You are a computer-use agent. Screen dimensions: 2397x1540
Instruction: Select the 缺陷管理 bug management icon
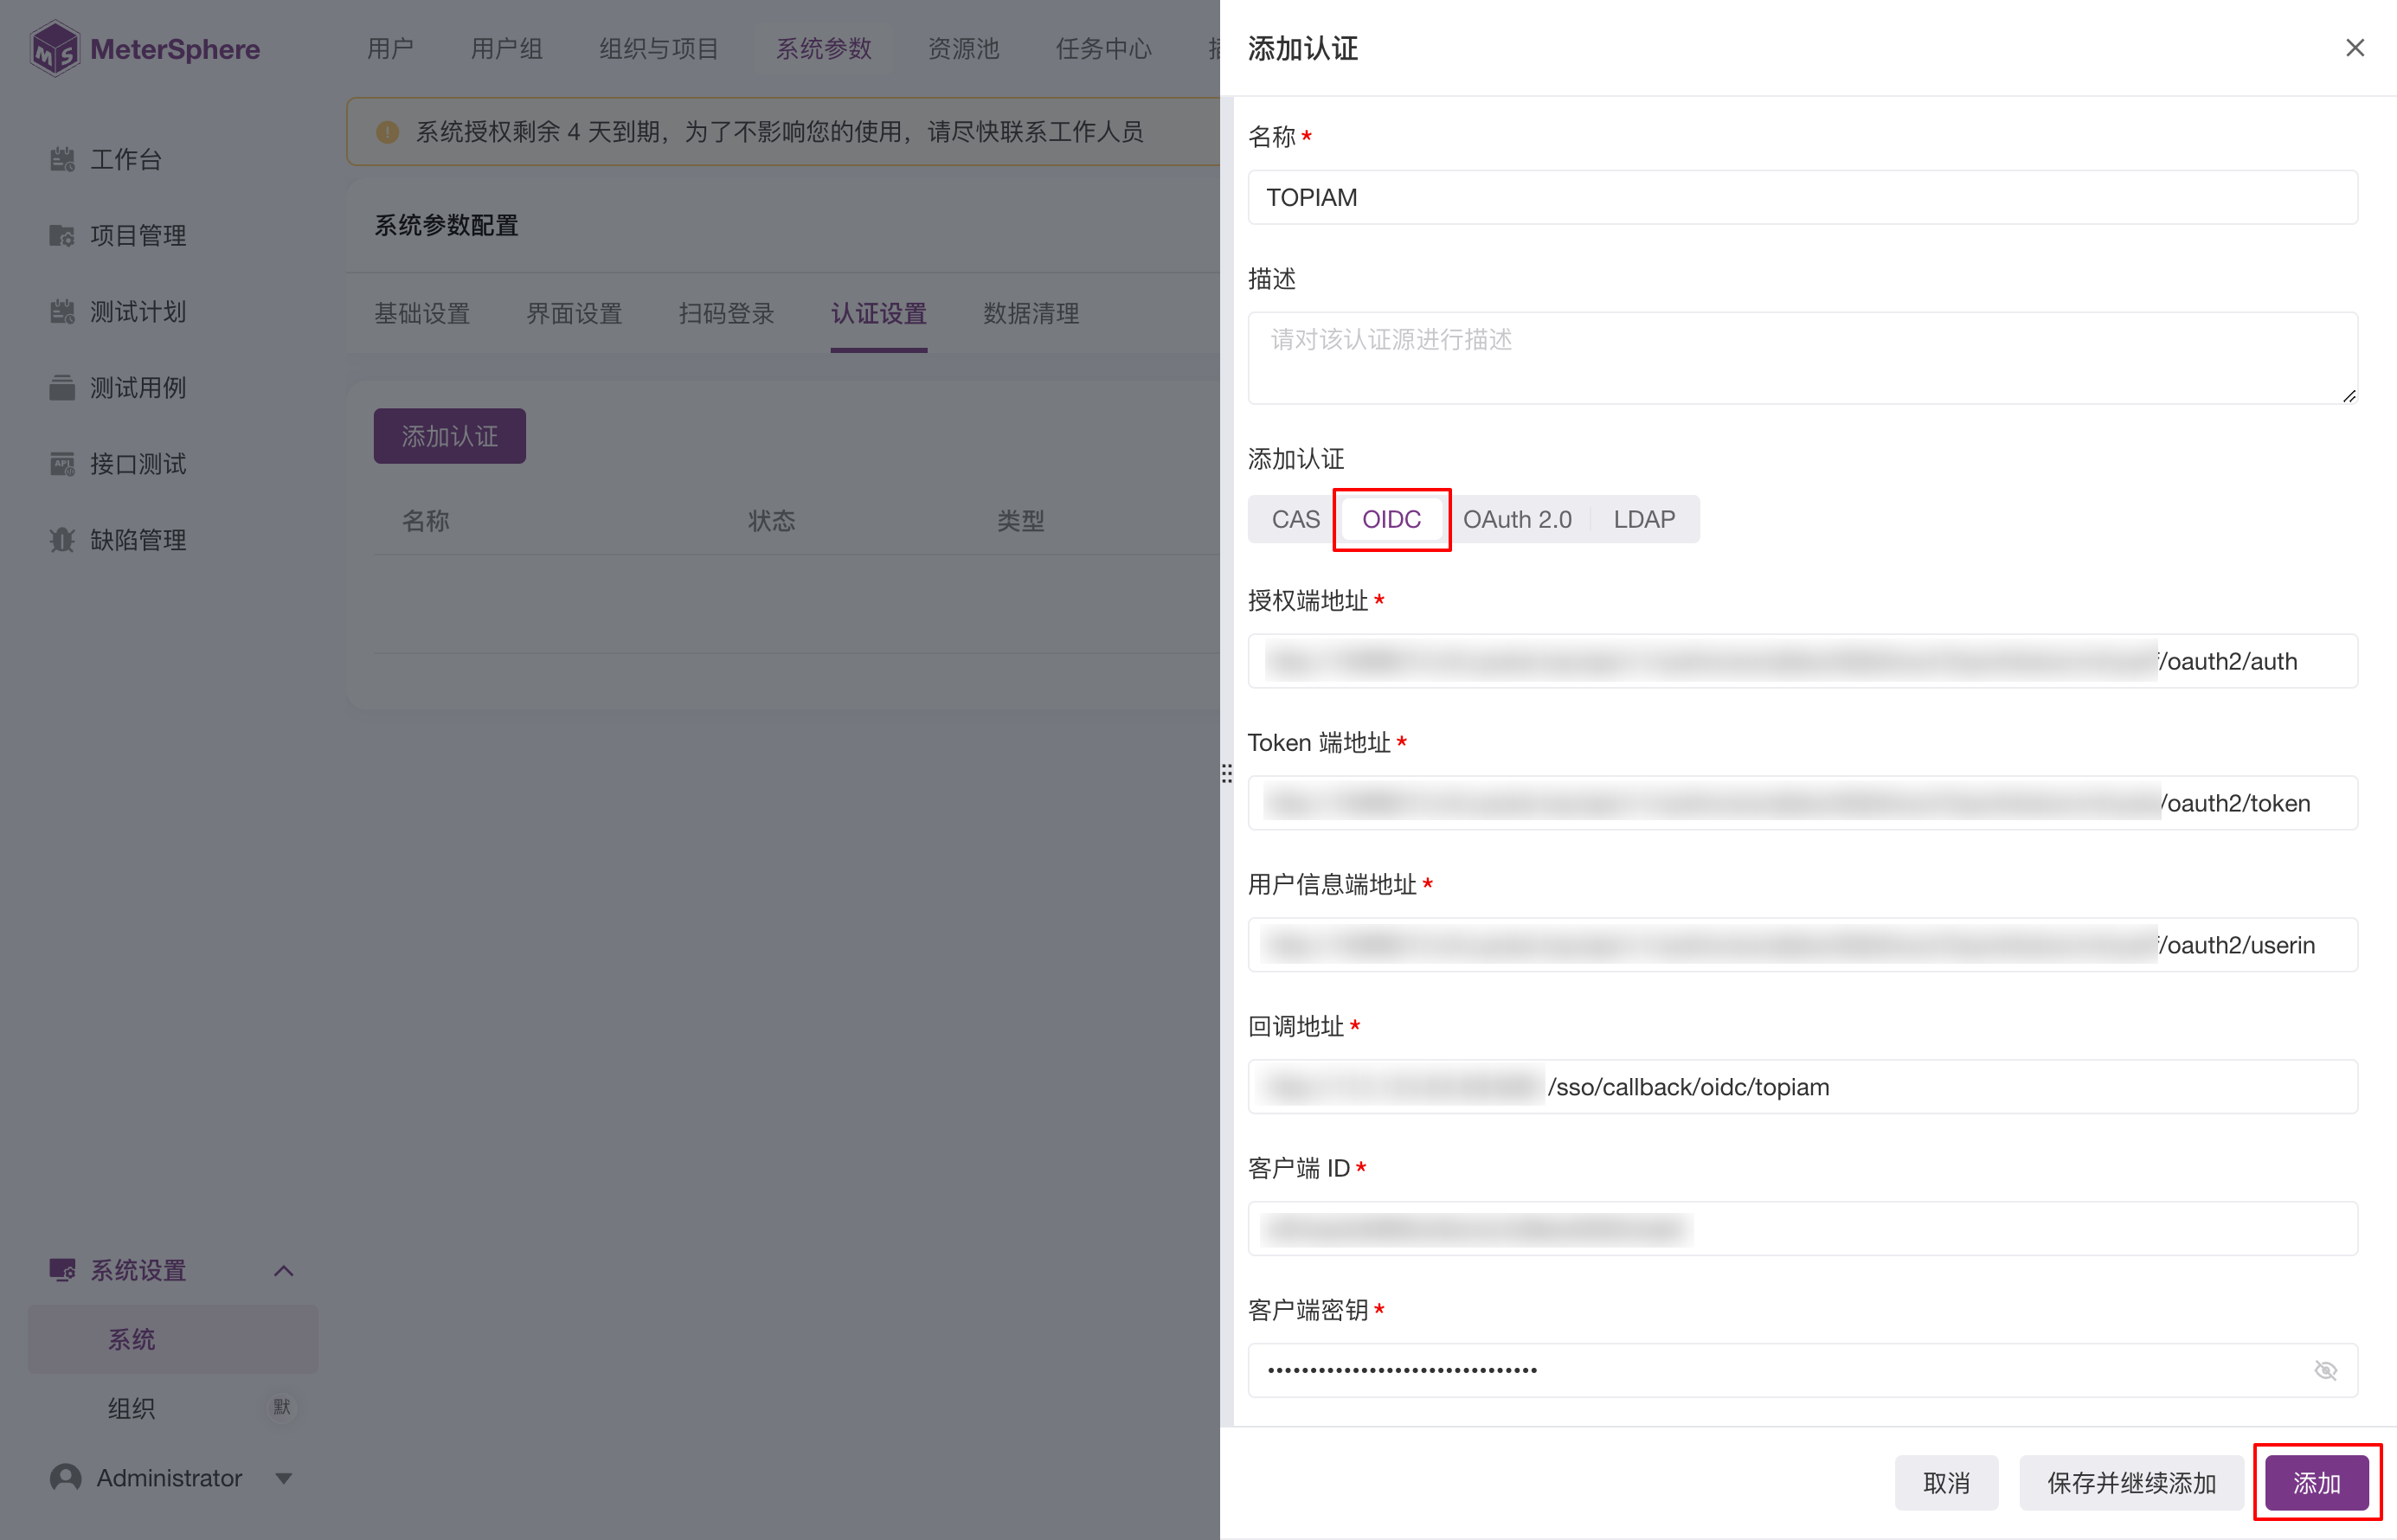(62, 539)
